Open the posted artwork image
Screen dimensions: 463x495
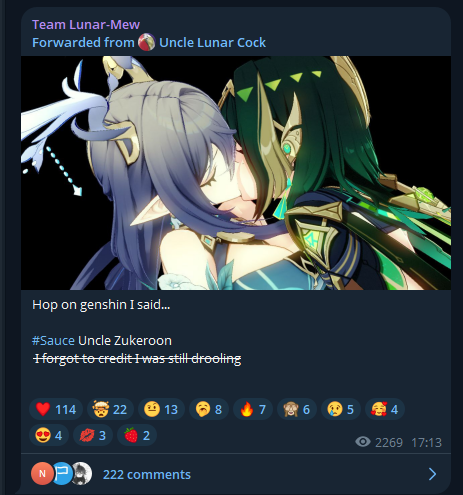[x=236, y=173]
